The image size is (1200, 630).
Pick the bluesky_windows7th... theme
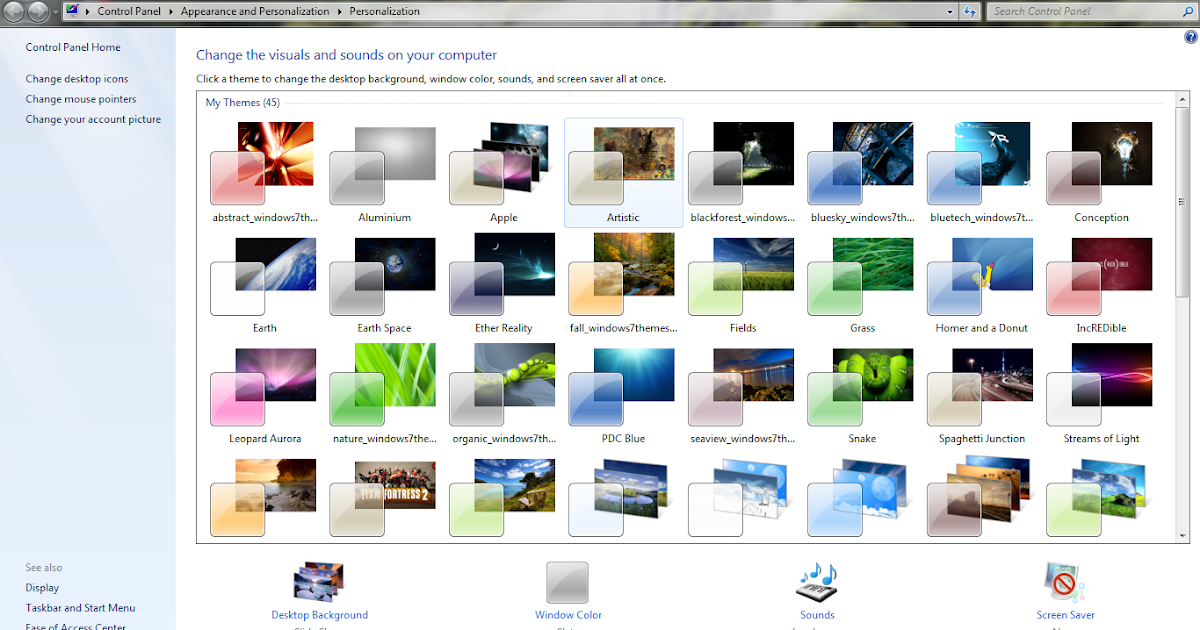(862, 173)
